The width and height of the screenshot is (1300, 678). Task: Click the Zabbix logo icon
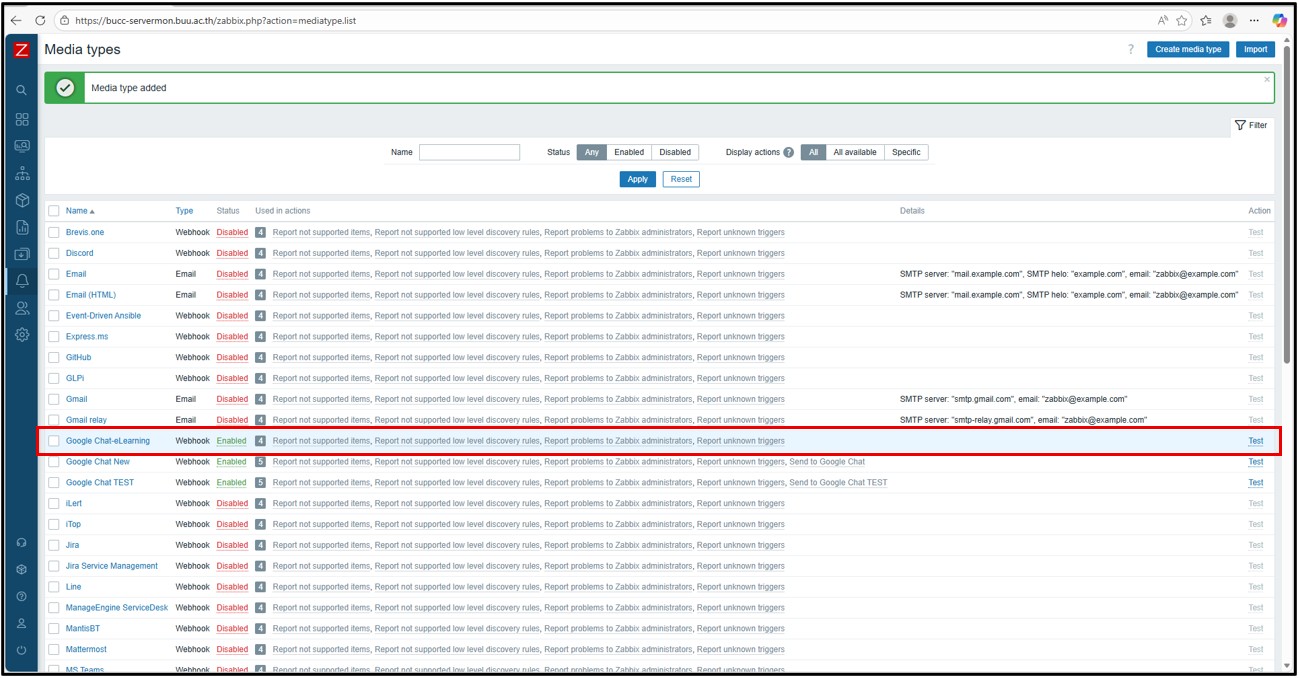[x=22, y=50]
